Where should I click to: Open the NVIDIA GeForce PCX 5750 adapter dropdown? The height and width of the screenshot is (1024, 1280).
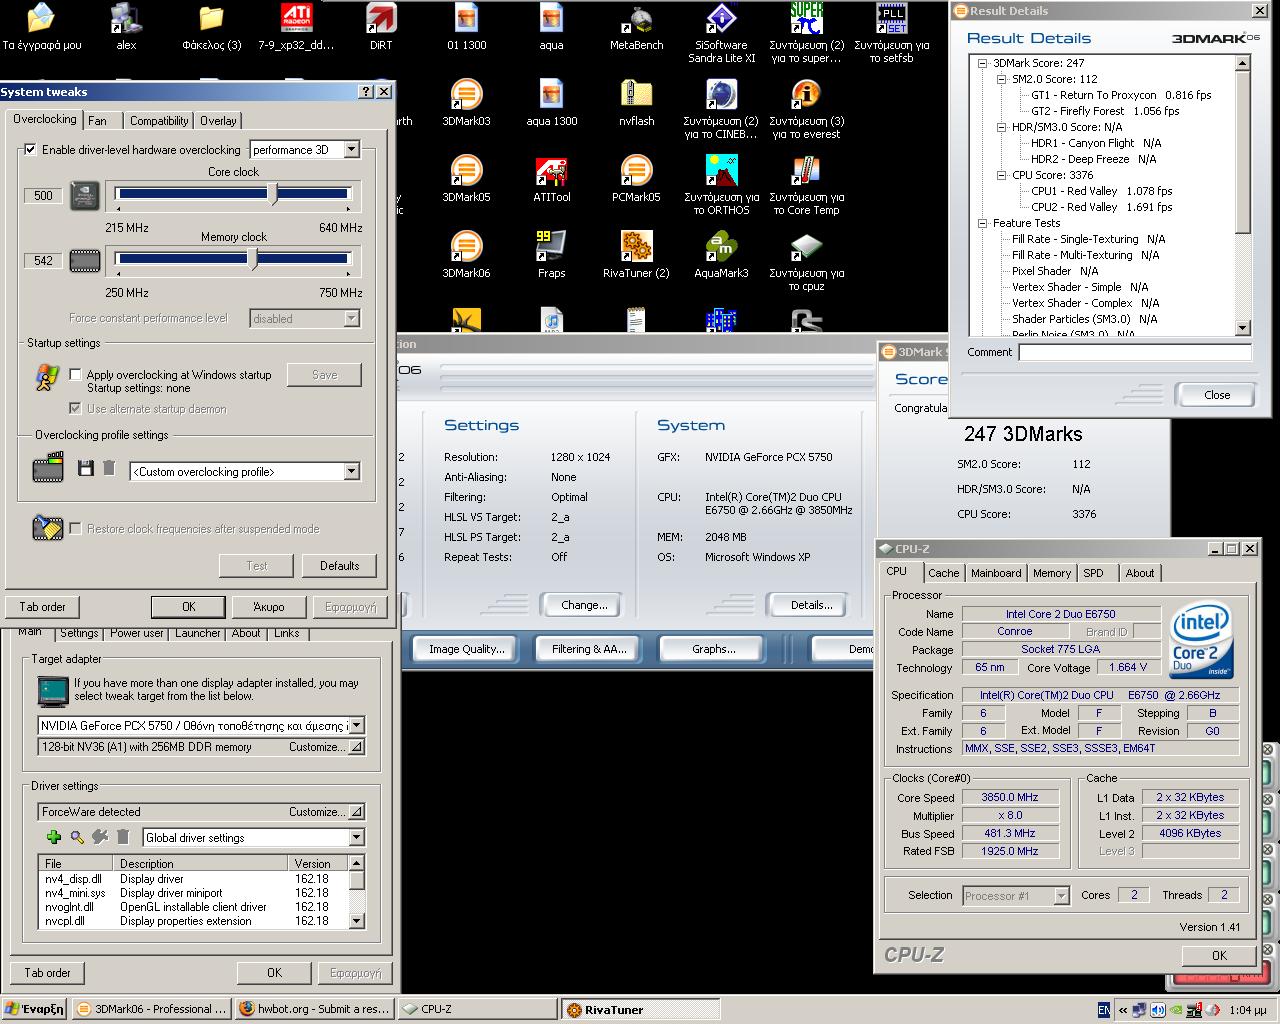tap(356, 726)
